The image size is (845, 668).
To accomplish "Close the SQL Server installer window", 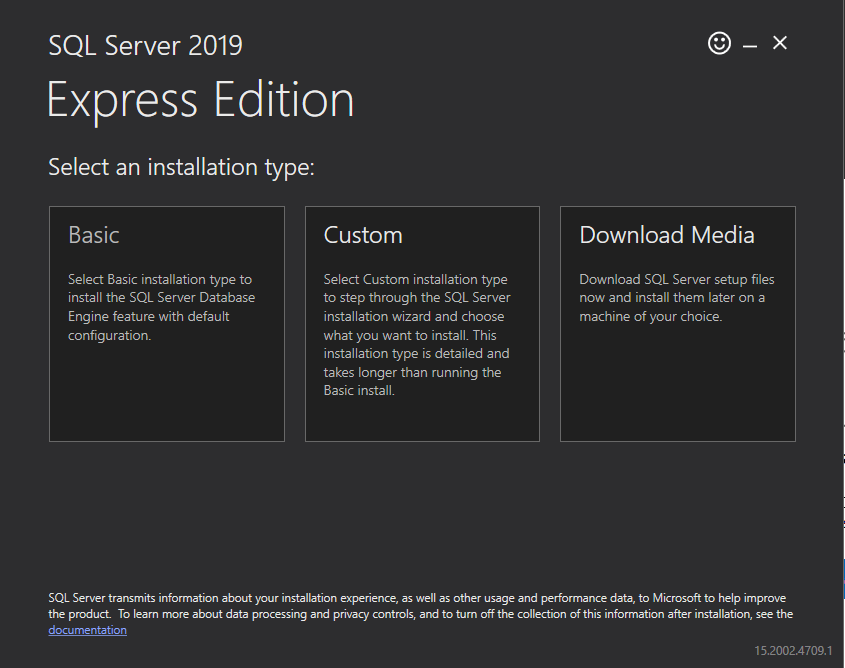I will coord(779,43).
